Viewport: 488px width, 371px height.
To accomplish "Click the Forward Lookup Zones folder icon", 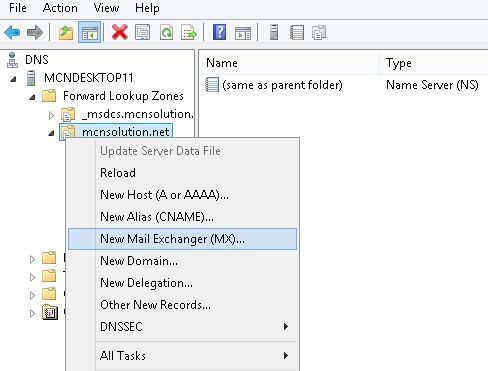I will 49,96.
